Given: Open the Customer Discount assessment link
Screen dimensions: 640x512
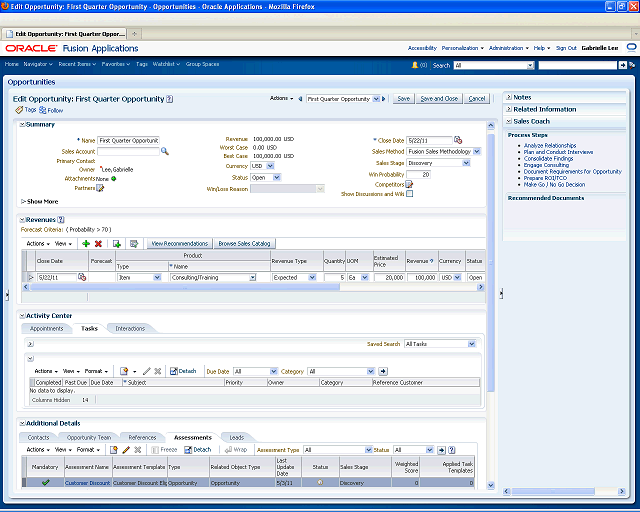Looking at the screenshot, I should click(87, 483).
